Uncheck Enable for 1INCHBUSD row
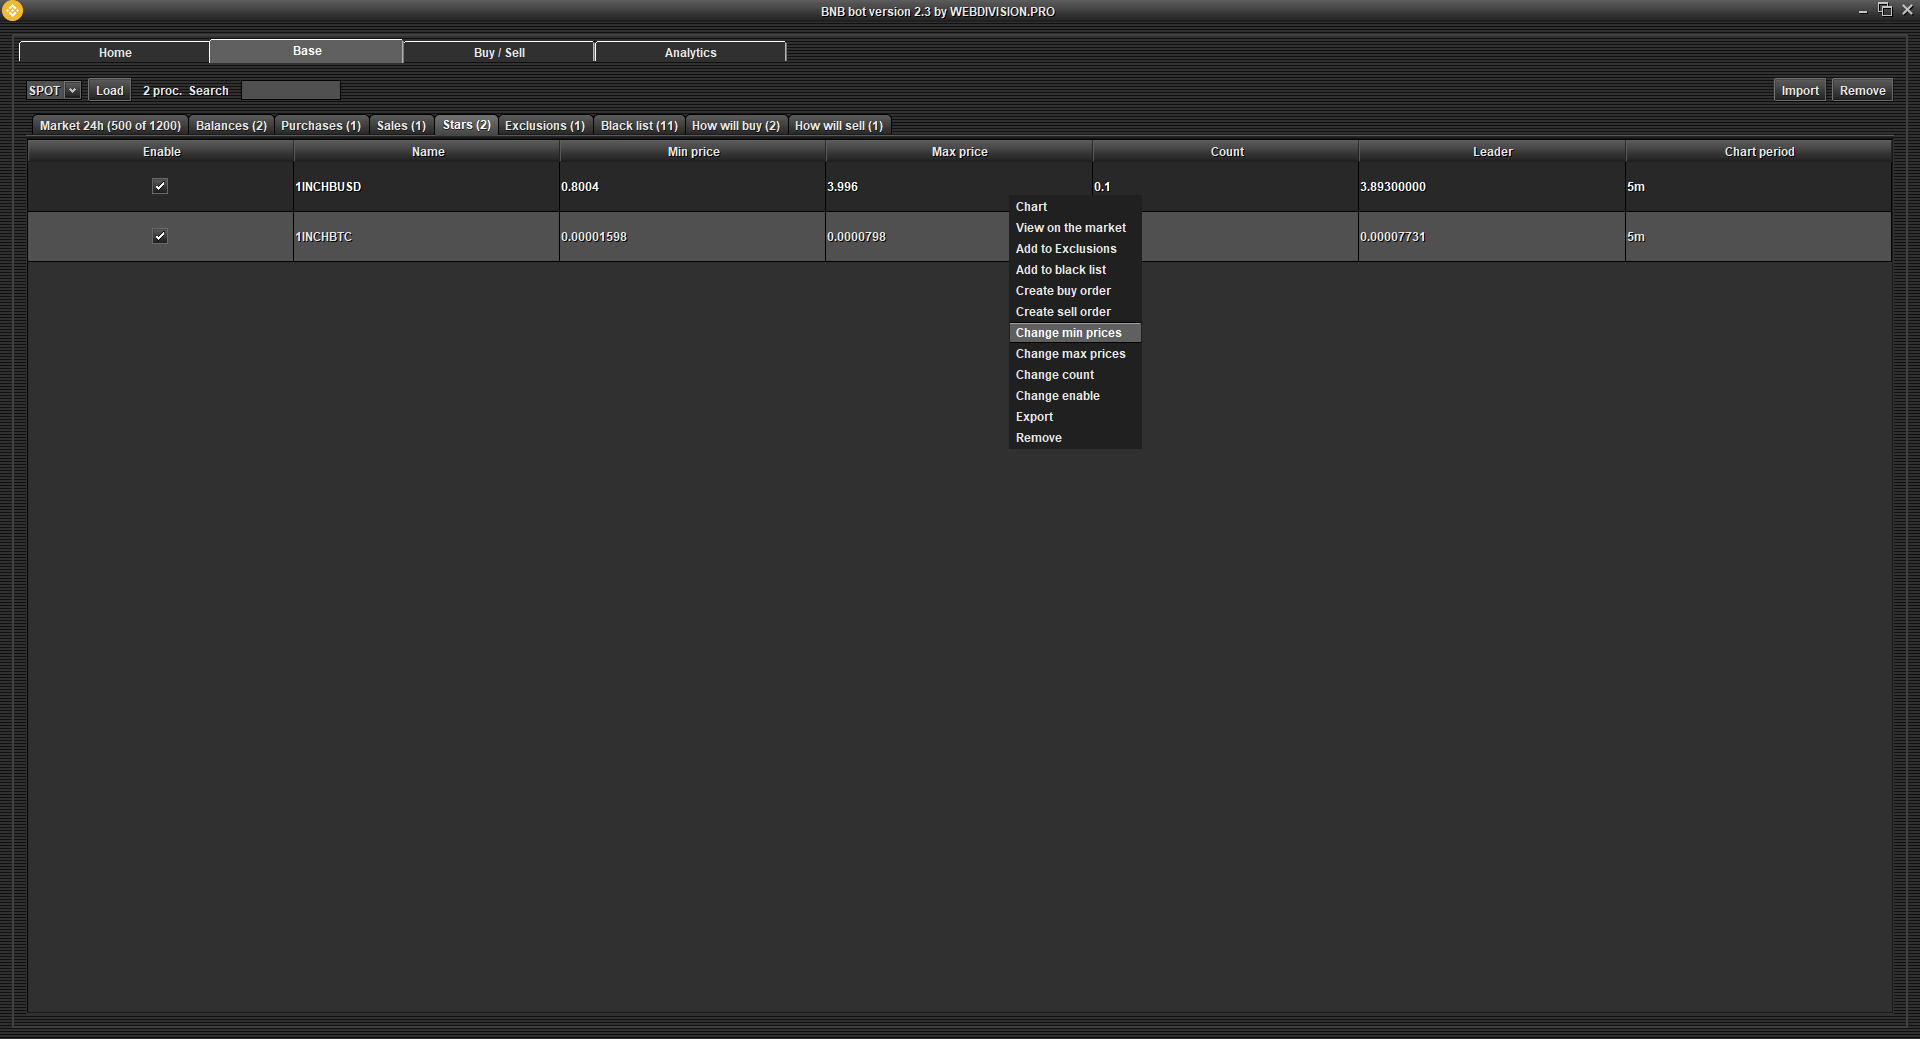1920x1039 pixels. [160, 186]
